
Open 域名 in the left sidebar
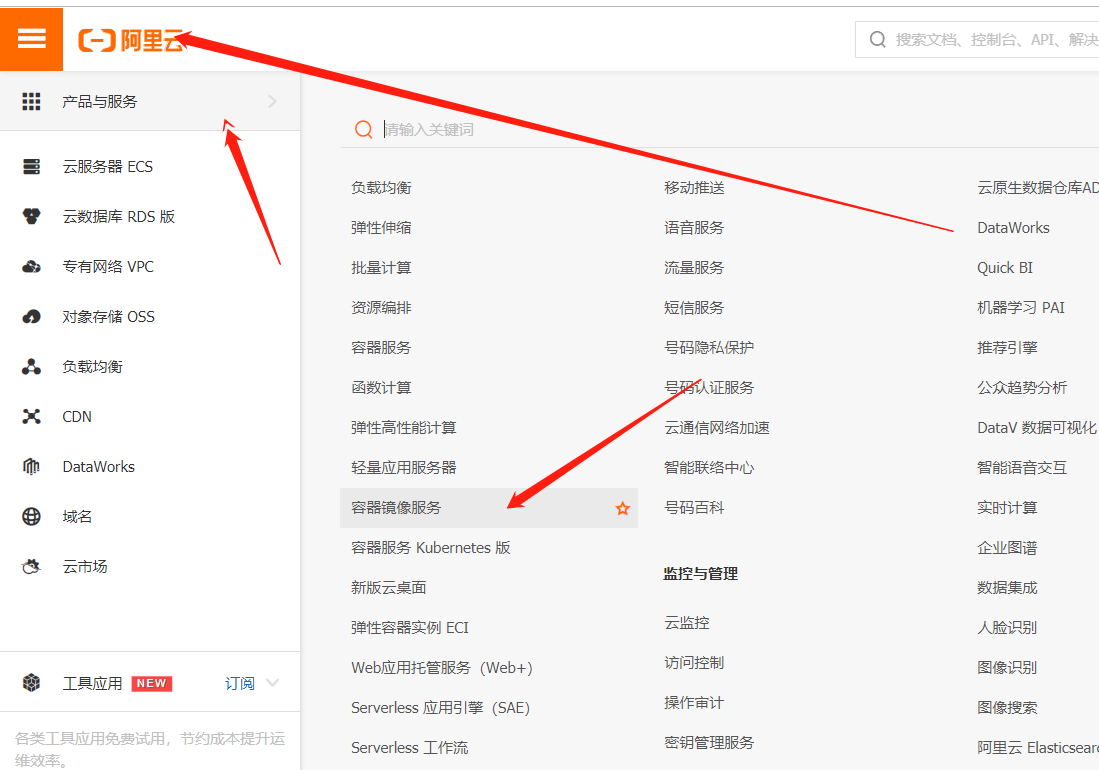pos(77,516)
